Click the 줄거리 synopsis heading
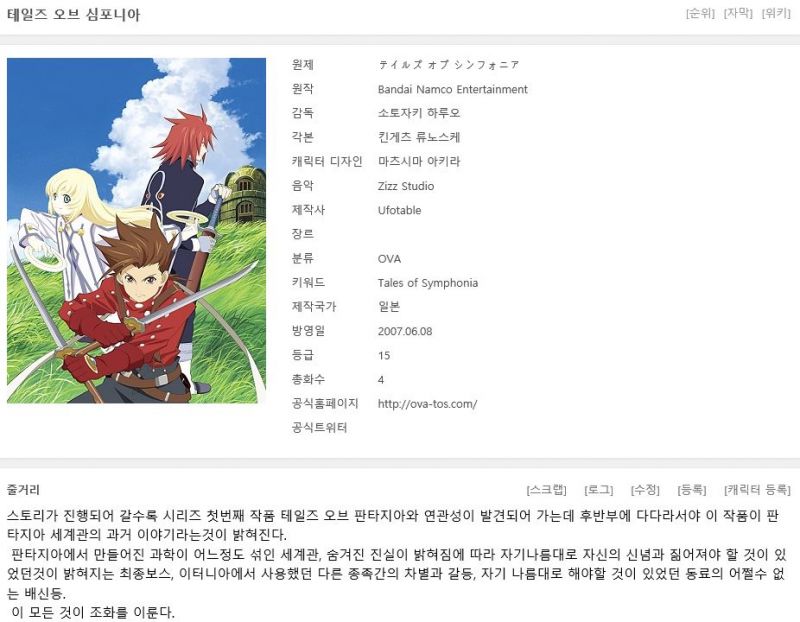The image size is (800, 622). tap(23, 490)
